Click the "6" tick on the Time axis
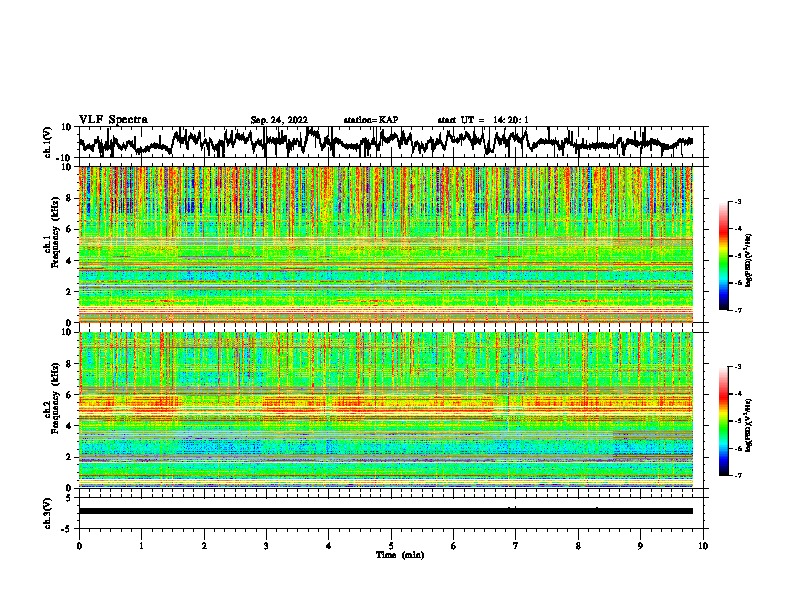This screenshot has height=612, width=792. pyautogui.click(x=454, y=546)
